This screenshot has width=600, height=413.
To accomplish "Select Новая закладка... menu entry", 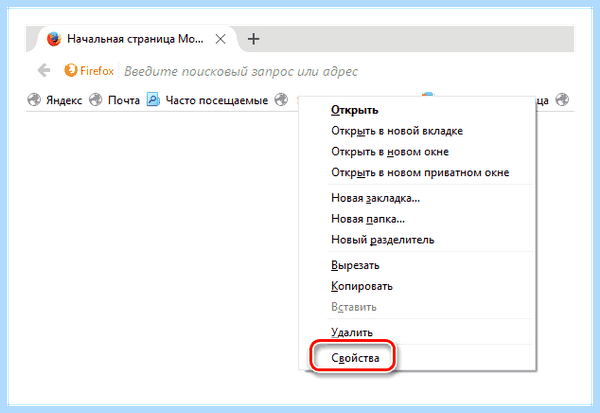I will 417,198.
